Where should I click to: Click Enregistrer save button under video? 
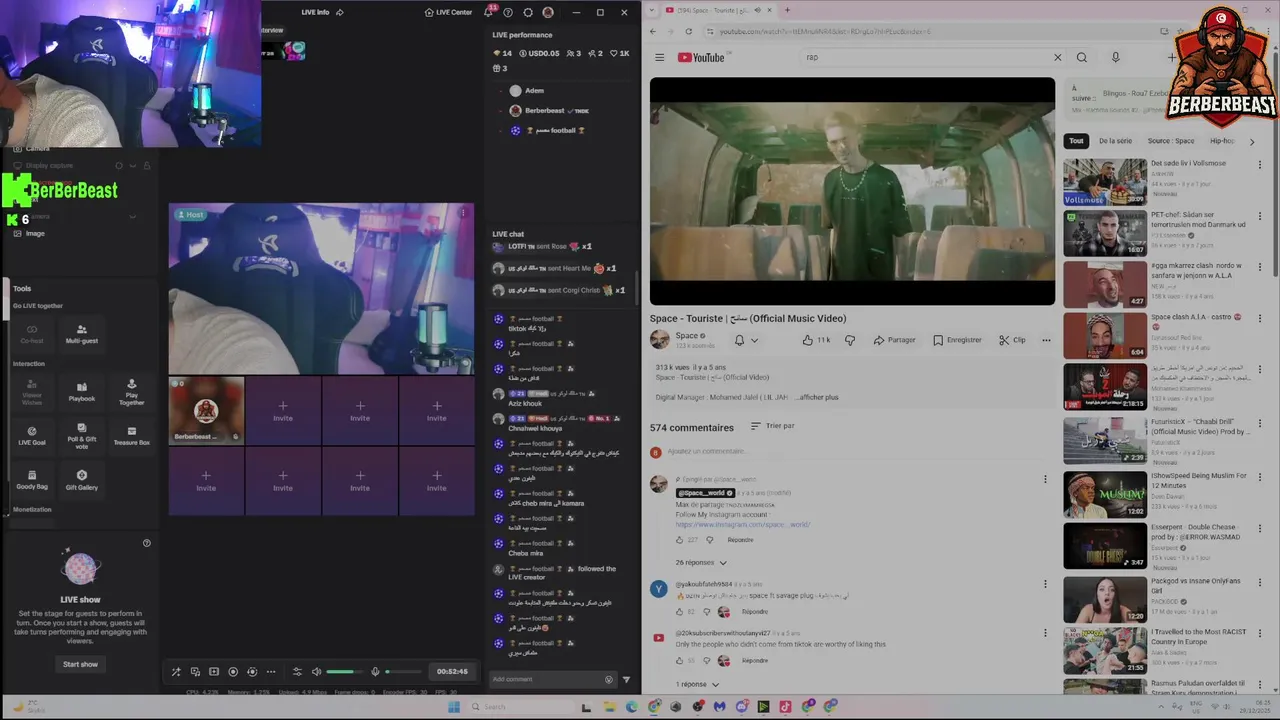click(957, 340)
